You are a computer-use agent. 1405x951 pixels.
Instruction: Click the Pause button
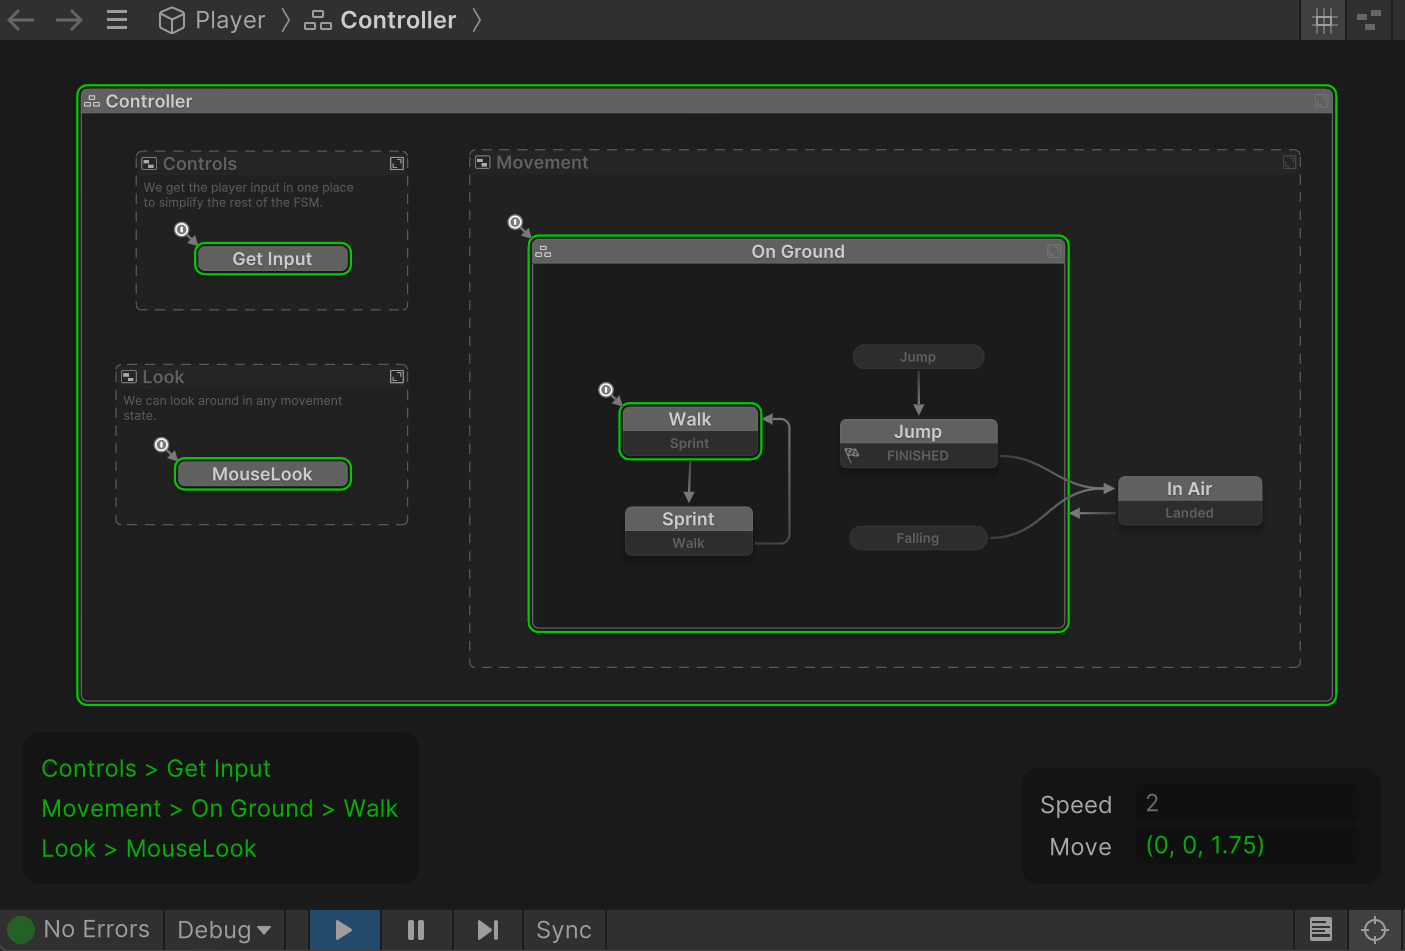point(416,930)
